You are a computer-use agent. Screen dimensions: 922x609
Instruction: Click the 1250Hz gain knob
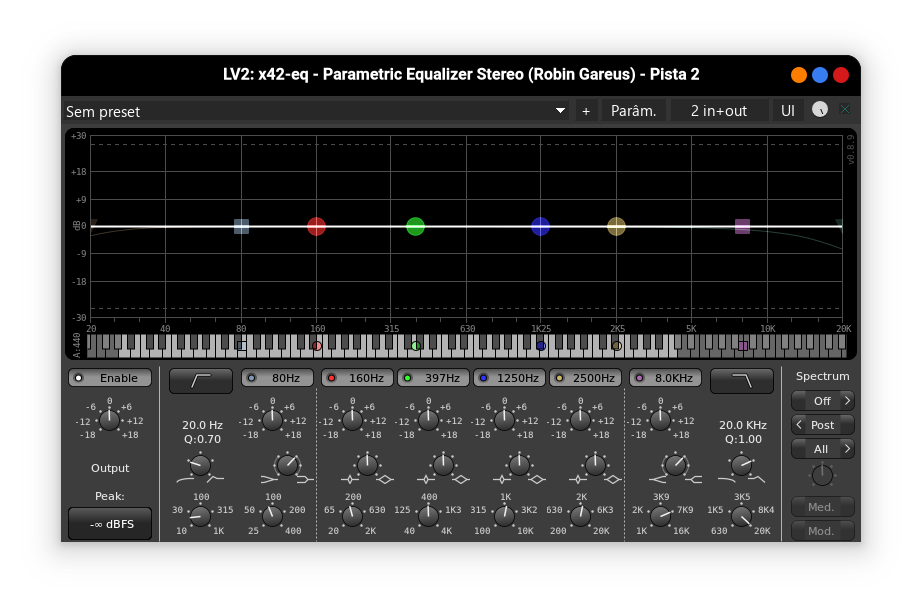pos(504,422)
